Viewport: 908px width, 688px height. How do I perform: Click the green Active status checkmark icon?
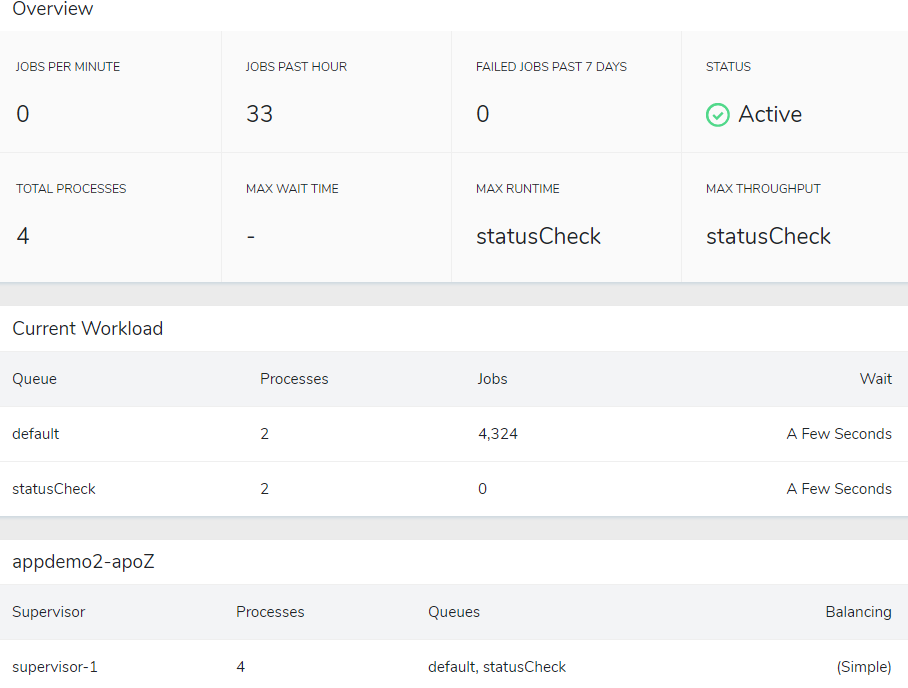(717, 115)
